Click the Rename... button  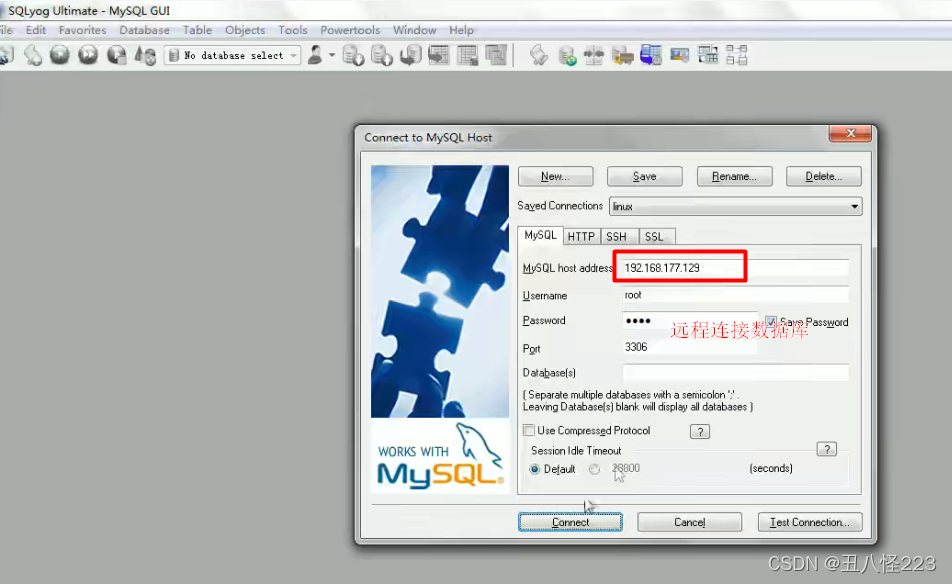734,177
